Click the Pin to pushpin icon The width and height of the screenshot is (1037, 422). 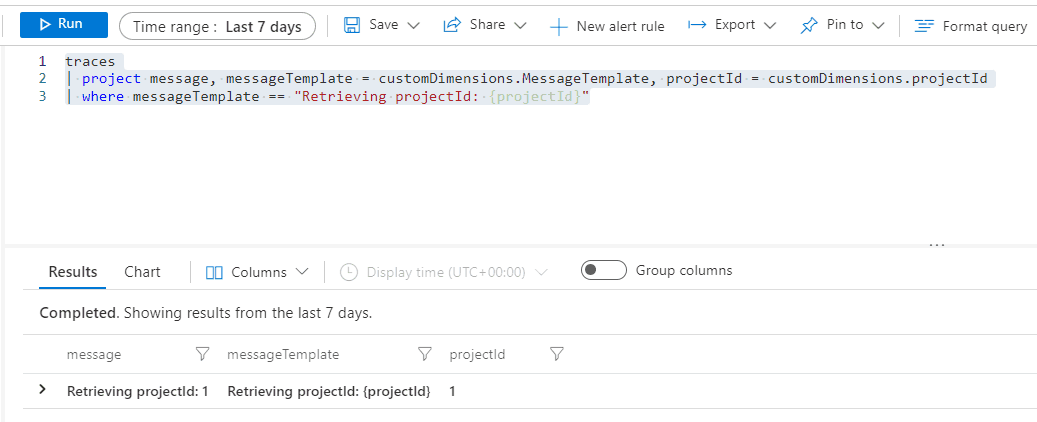[809, 25]
